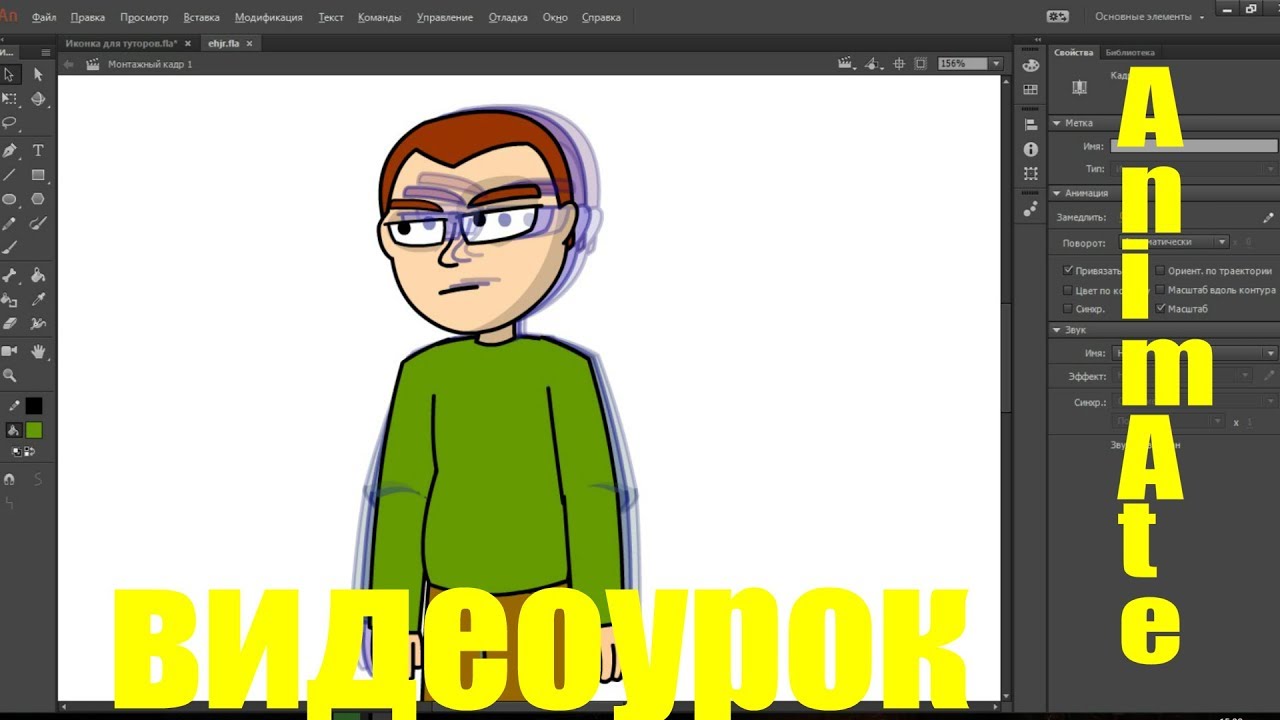Select the PolyStar hexagon tool
Viewport: 1280px width, 720px height.
pos(38,199)
